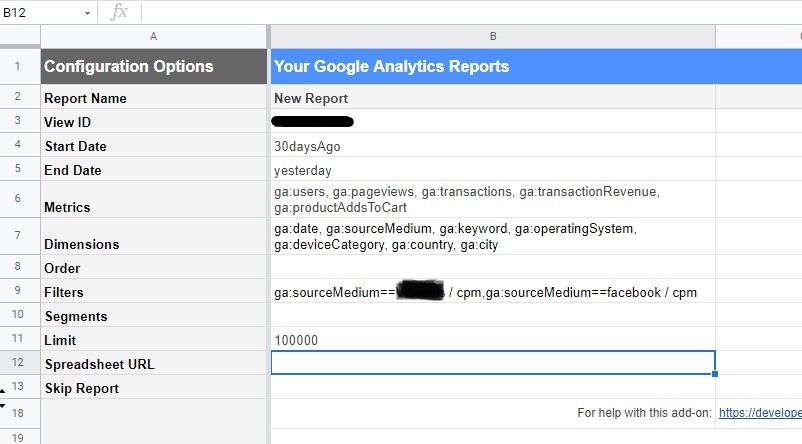Select row 4 header

tap(20, 145)
